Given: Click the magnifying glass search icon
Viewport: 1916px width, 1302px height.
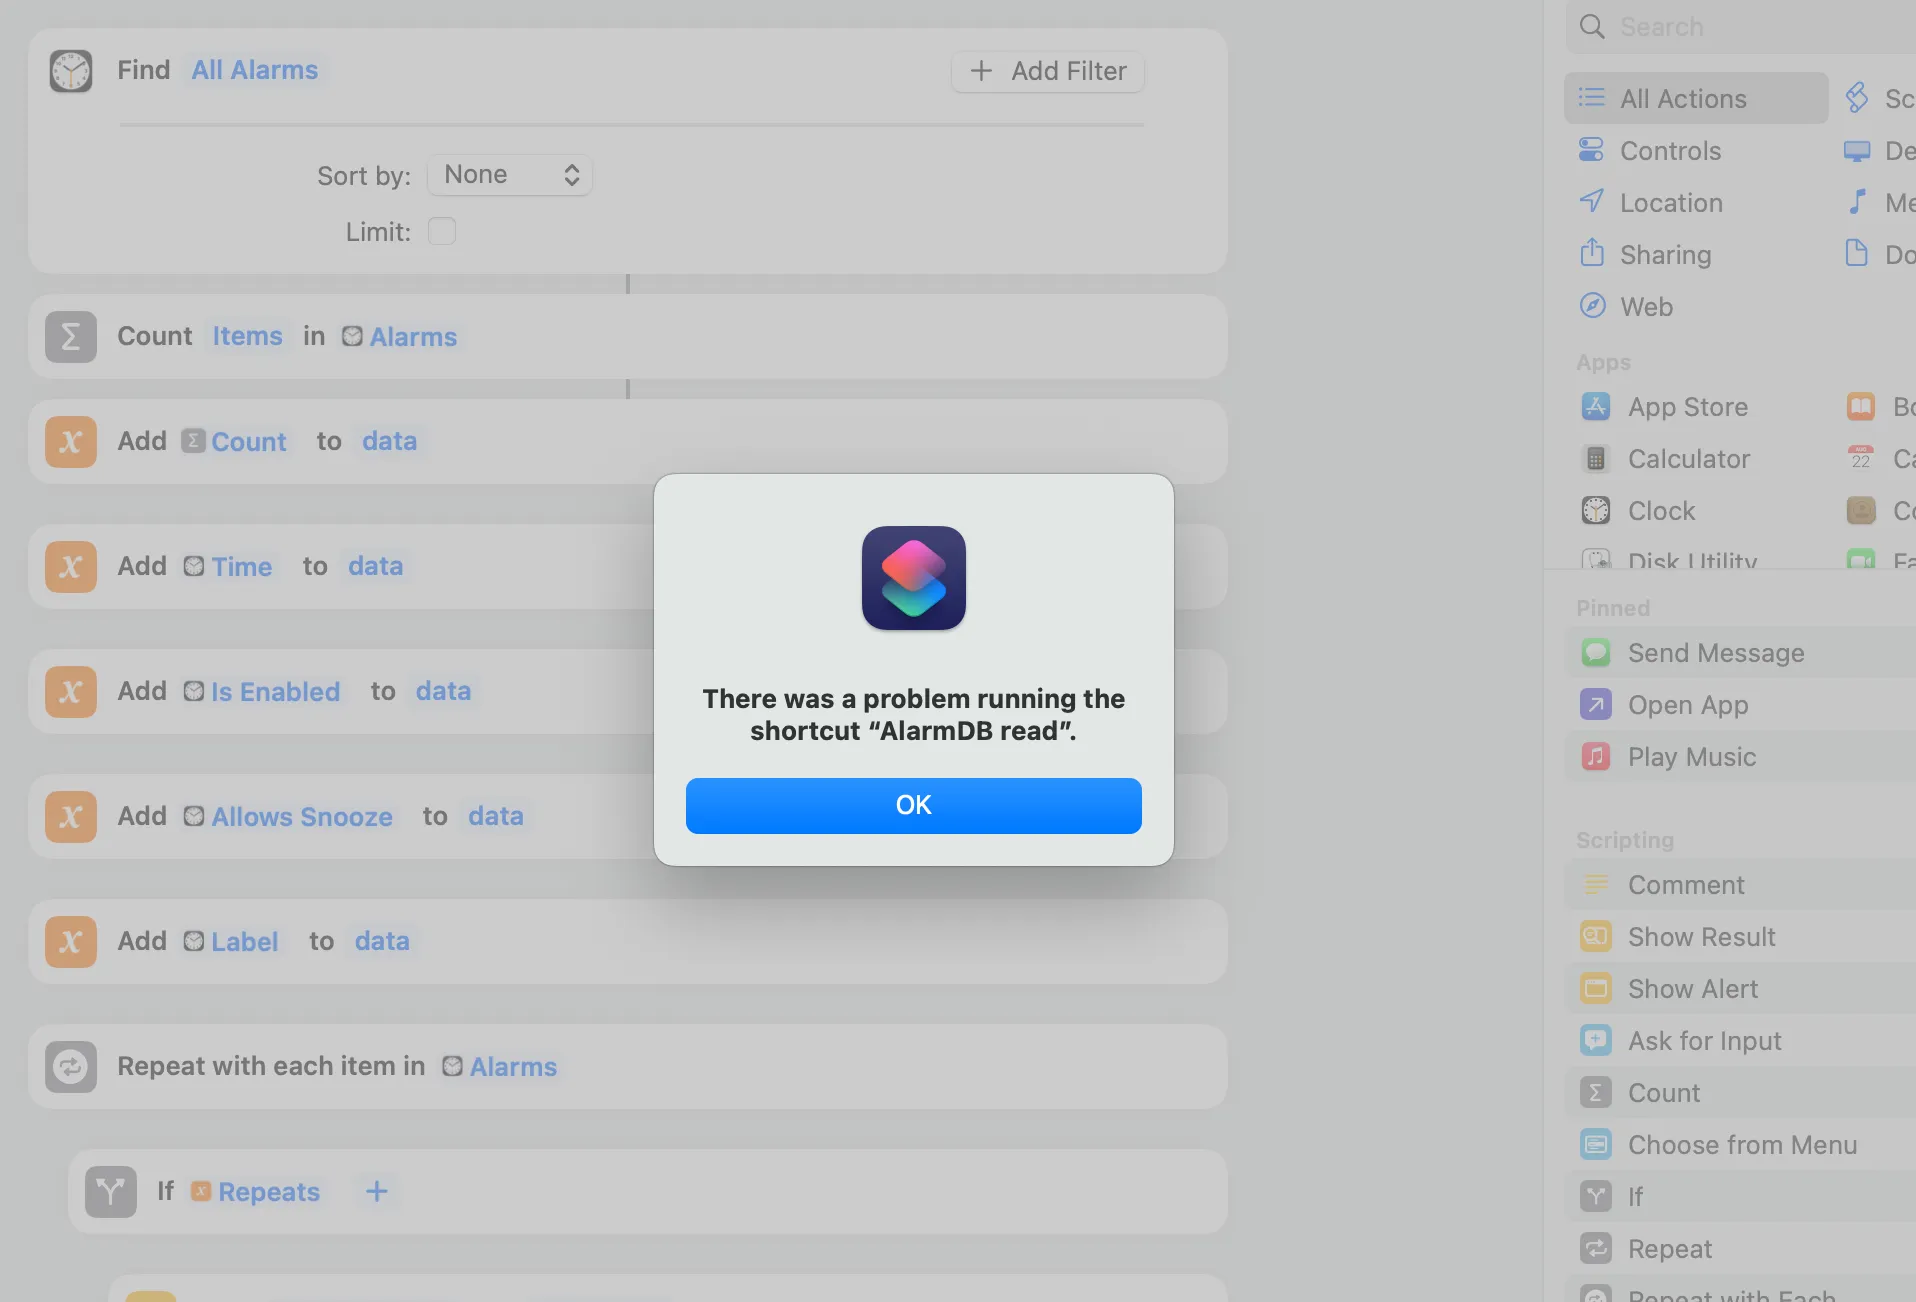Looking at the screenshot, I should (x=1591, y=27).
